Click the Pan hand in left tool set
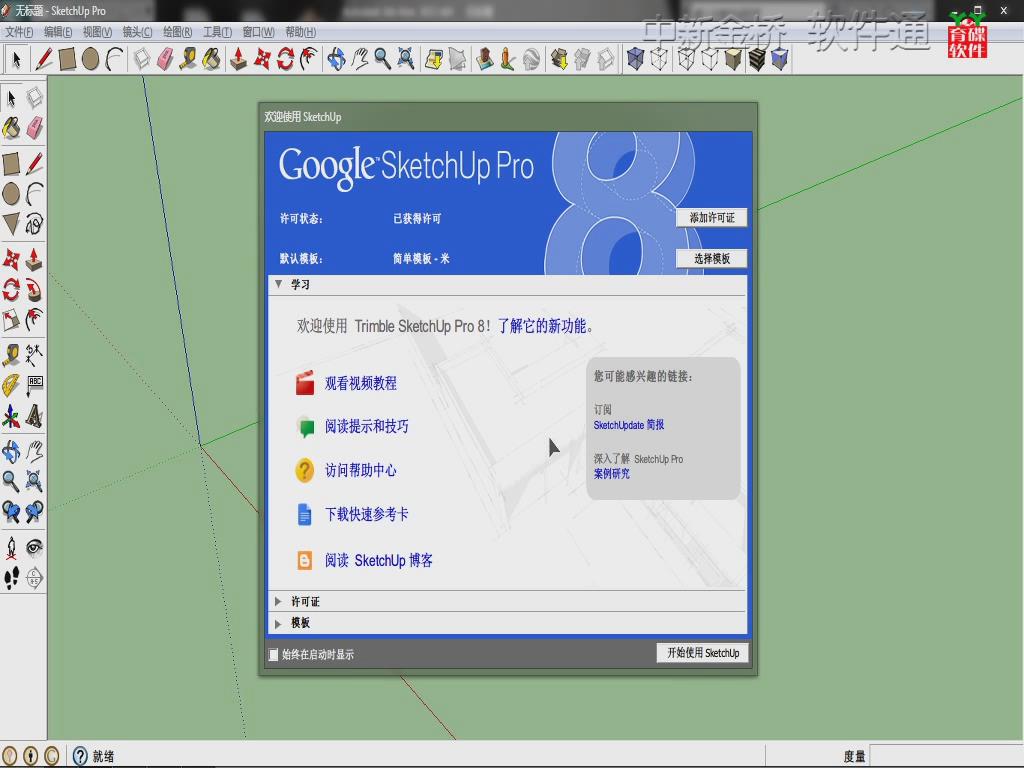The height and width of the screenshot is (768, 1024). click(x=35, y=451)
